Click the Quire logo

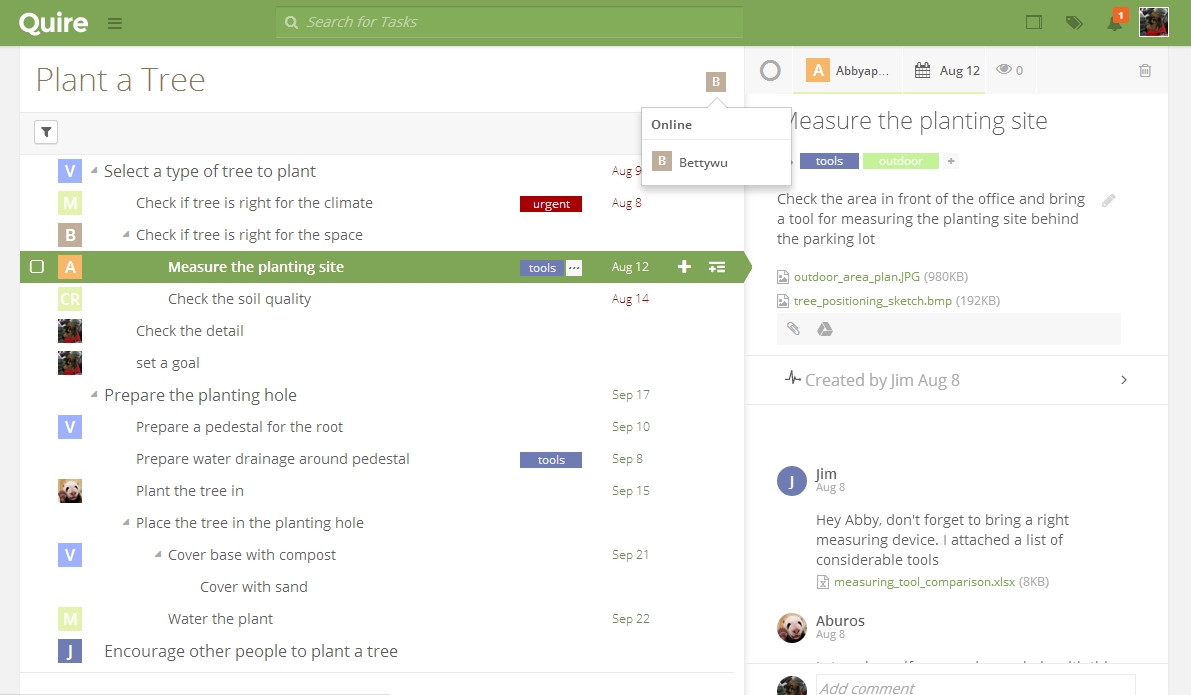pyautogui.click(x=53, y=23)
